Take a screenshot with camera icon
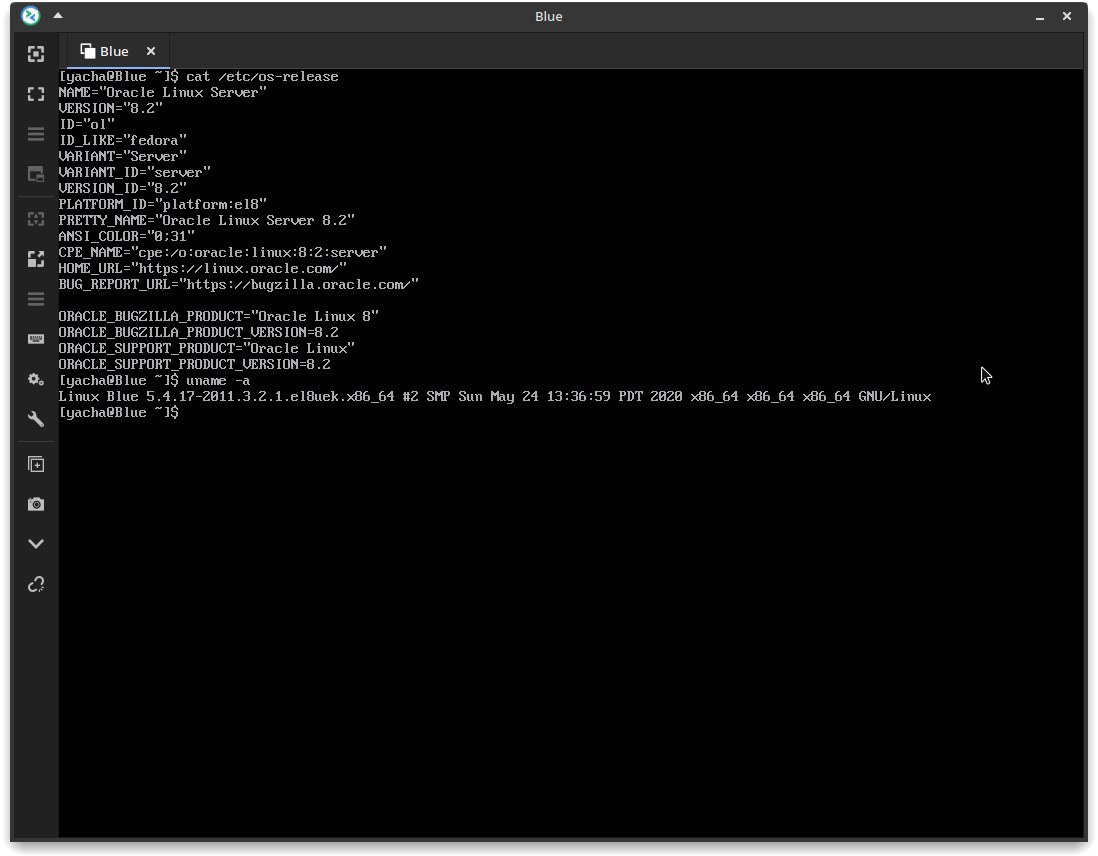1098x856 pixels. [36, 504]
